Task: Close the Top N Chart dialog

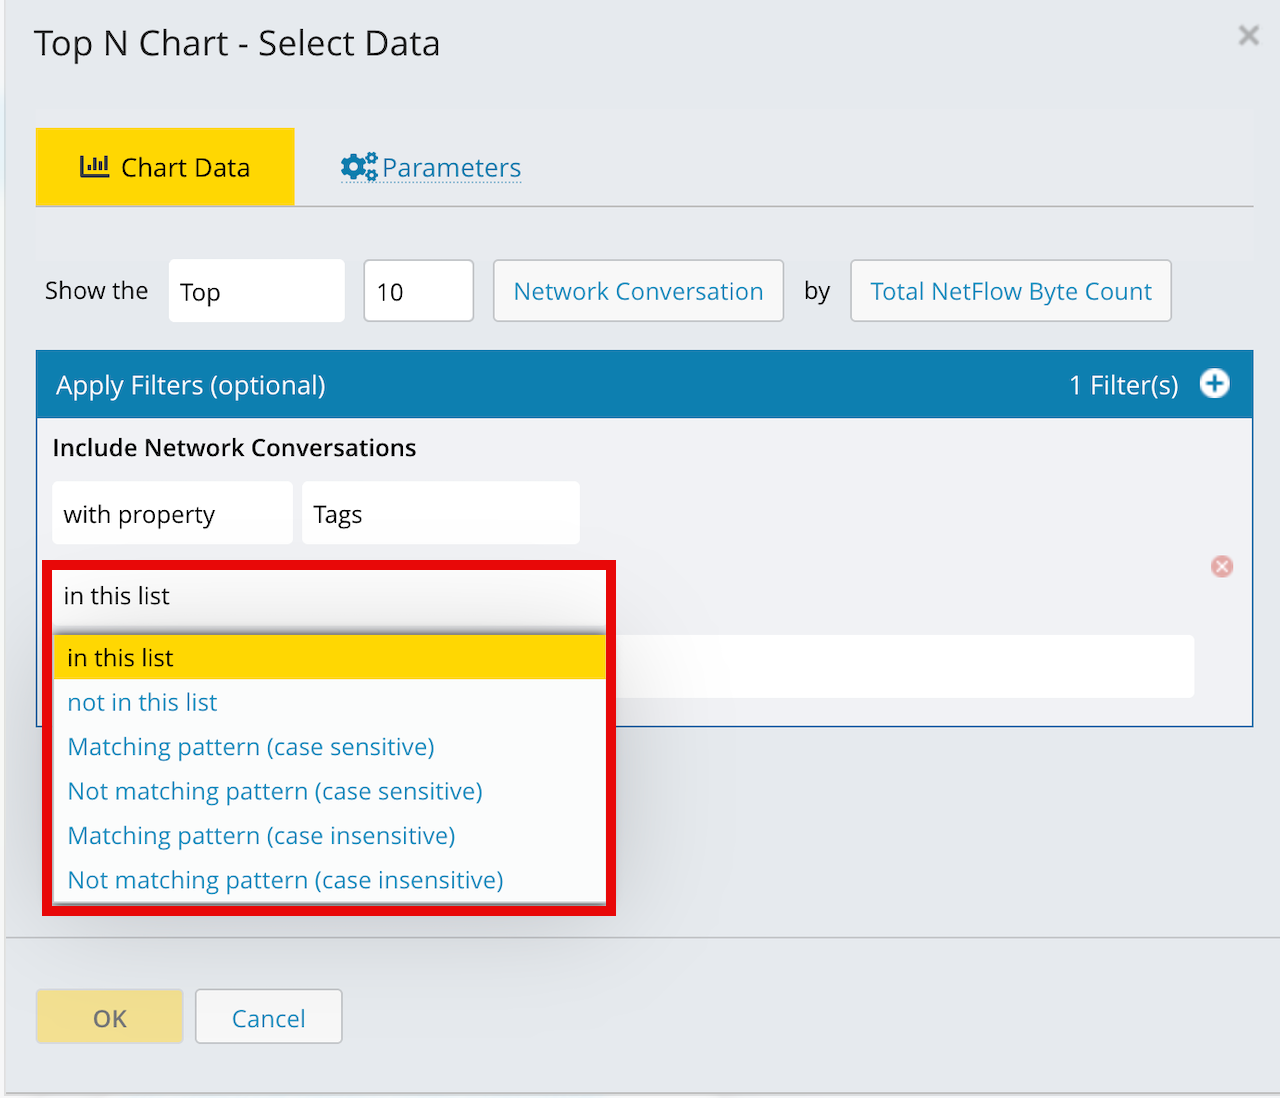Action: pos(1248,36)
